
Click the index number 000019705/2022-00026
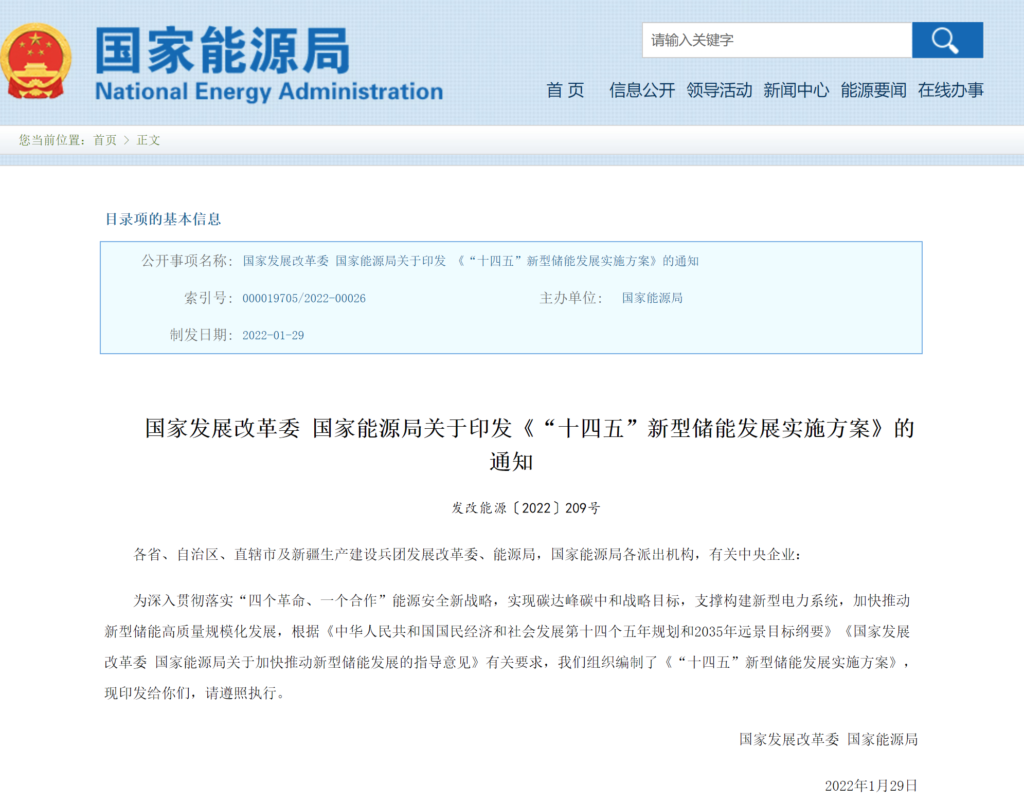304,298
